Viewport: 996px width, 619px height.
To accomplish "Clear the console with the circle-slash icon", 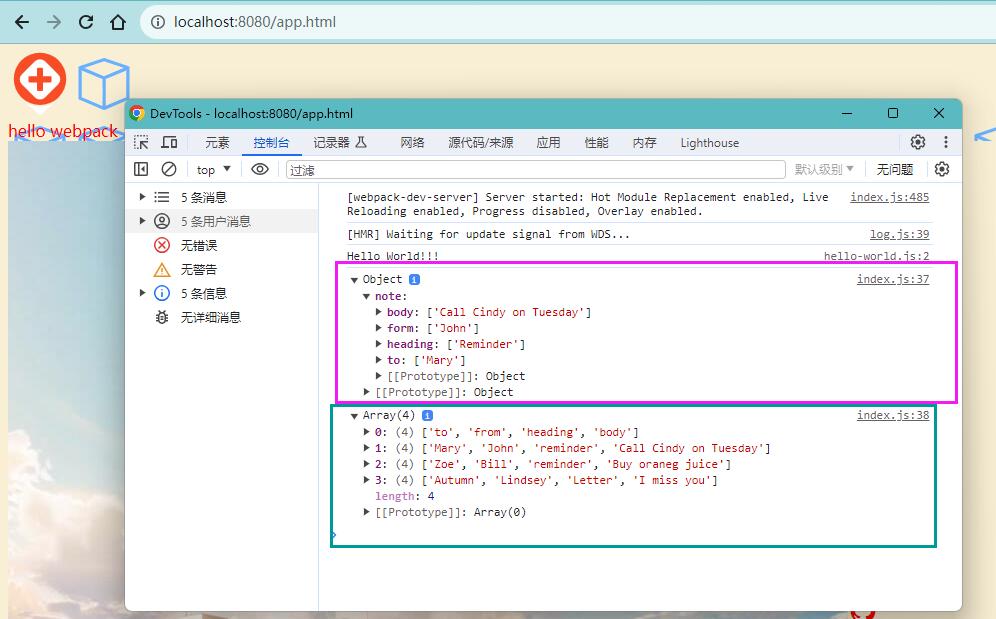I will (x=169, y=169).
